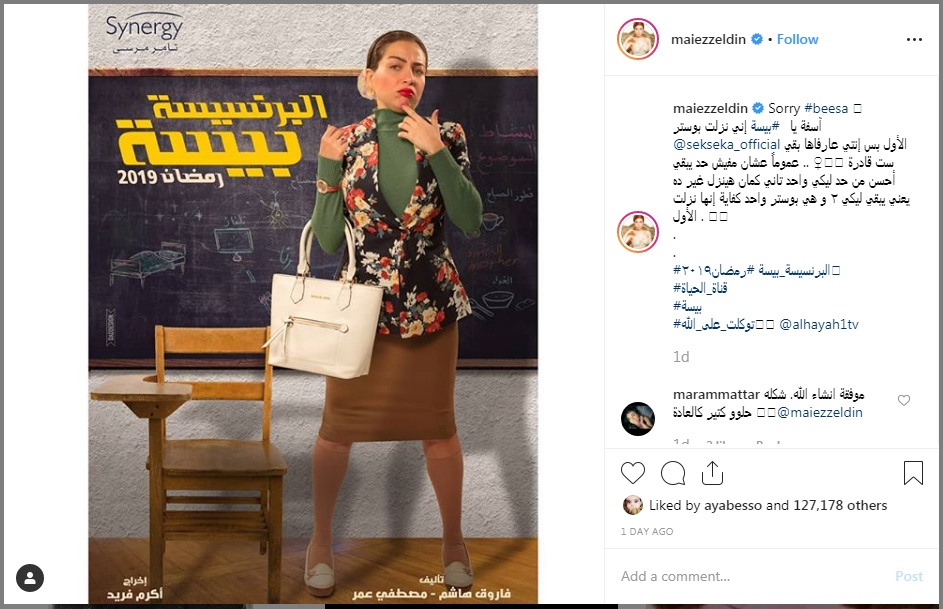Open maiezzeldin avatar beside the caption
Viewport: 943px width, 609px height.
point(638,232)
